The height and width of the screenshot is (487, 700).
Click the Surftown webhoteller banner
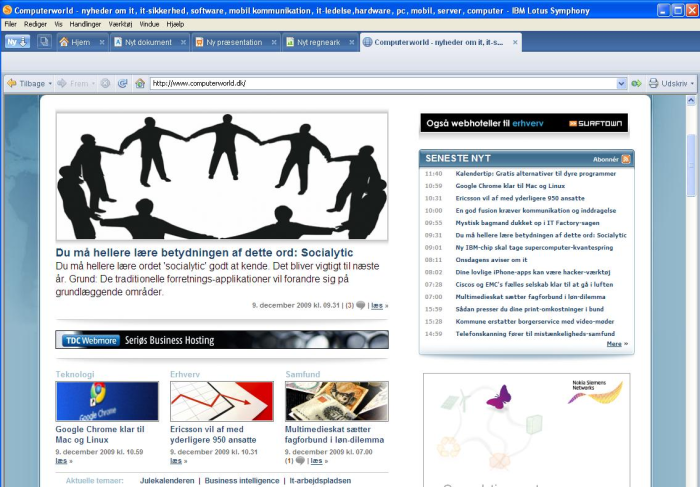[x=524, y=123]
